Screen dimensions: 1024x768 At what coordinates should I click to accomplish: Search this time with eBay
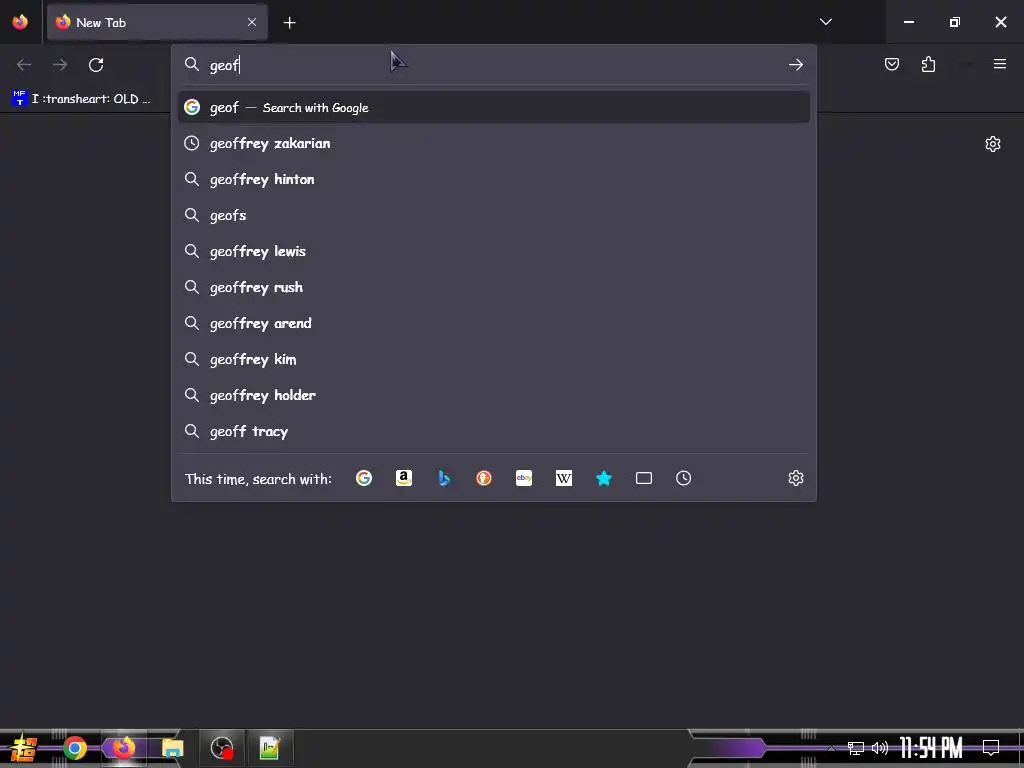coord(524,478)
